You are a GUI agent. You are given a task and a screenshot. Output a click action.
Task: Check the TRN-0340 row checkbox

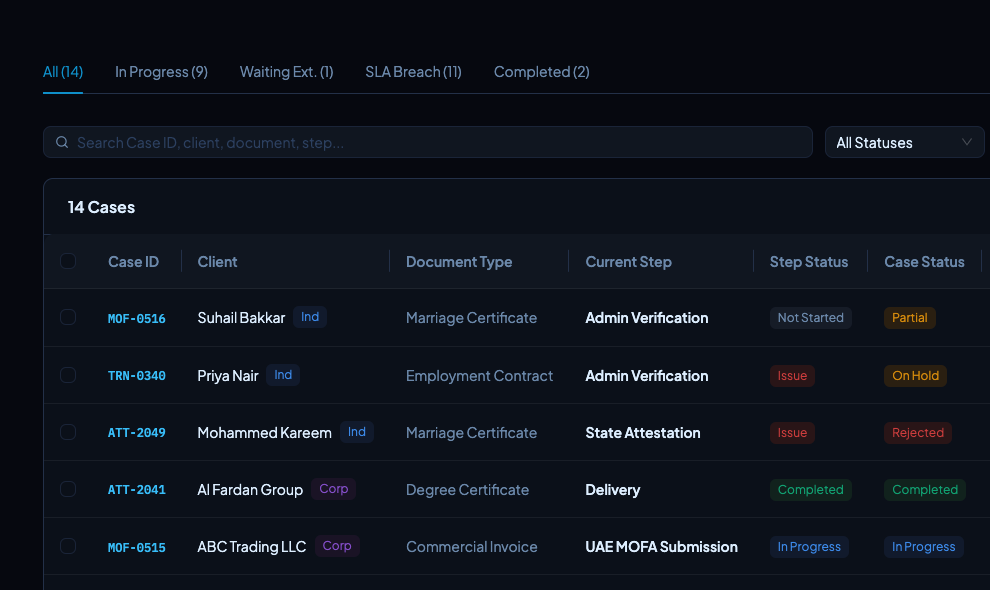[x=68, y=375]
